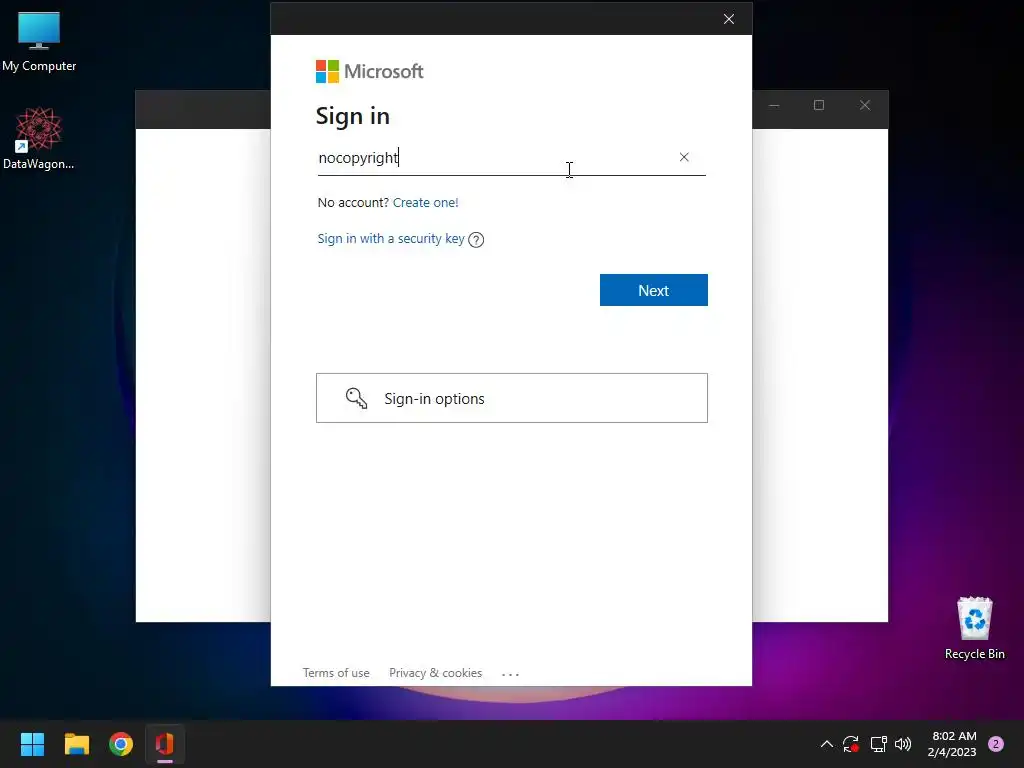Screen dimensions: 1024x768
Task: Click the sync status tray icon
Action: (x=851, y=744)
